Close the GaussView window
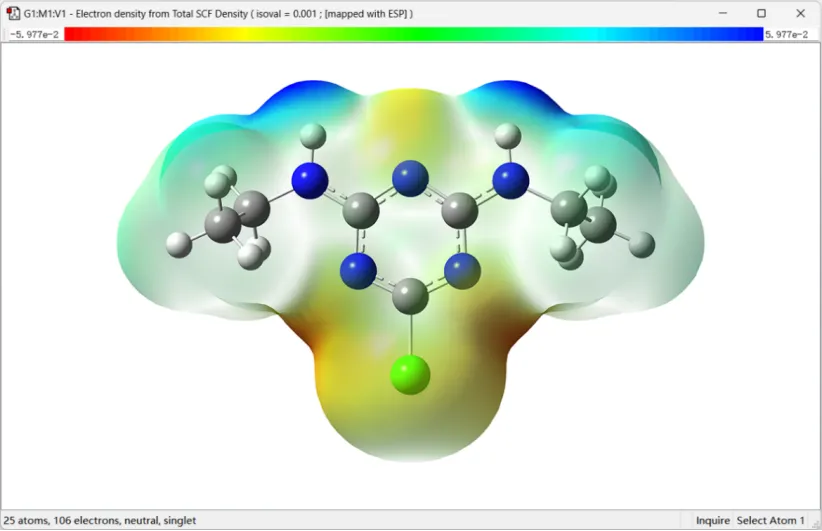 801,13
